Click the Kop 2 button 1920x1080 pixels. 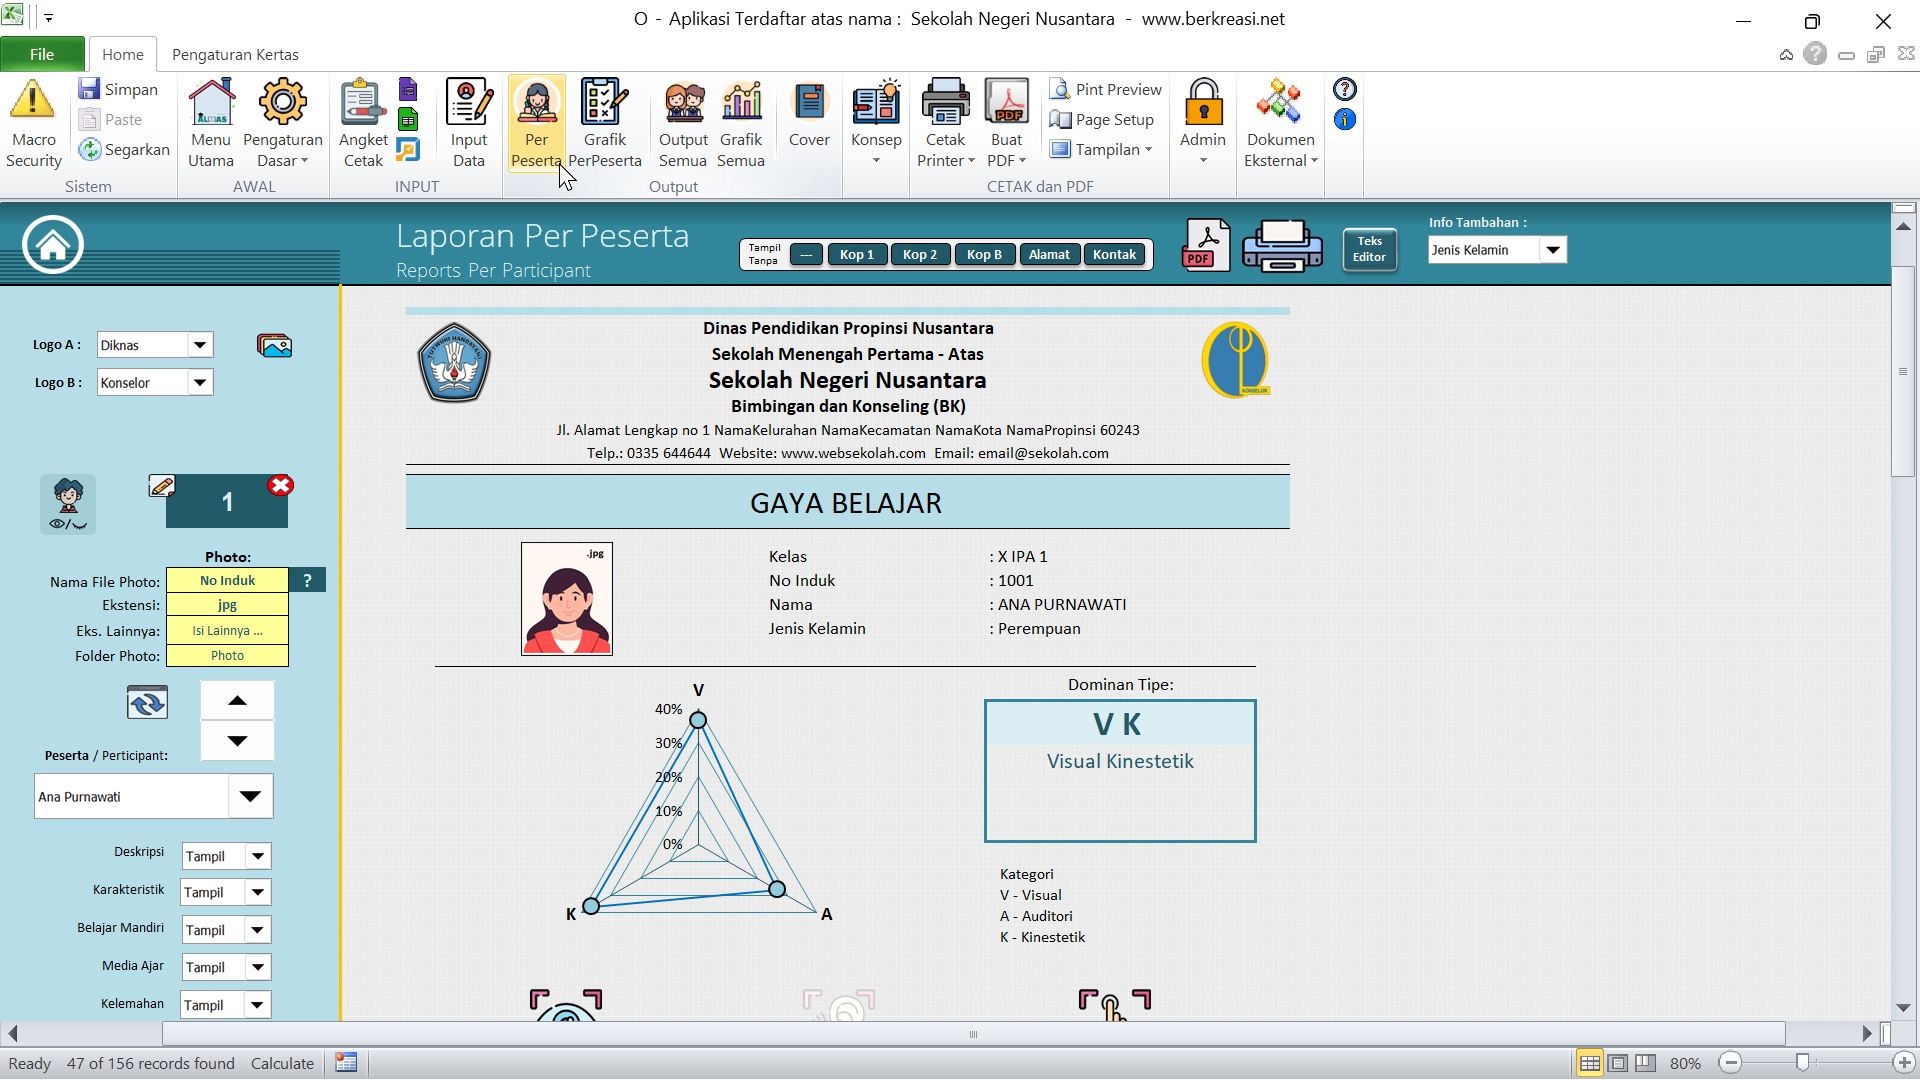click(x=919, y=255)
